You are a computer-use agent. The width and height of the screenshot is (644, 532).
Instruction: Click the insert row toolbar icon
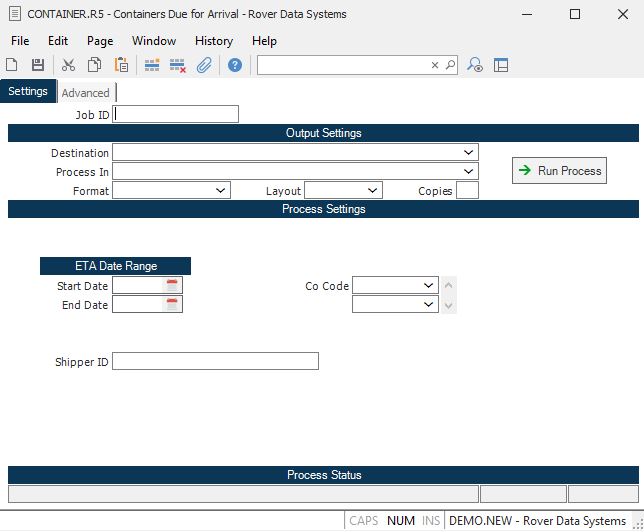point(152,65)
